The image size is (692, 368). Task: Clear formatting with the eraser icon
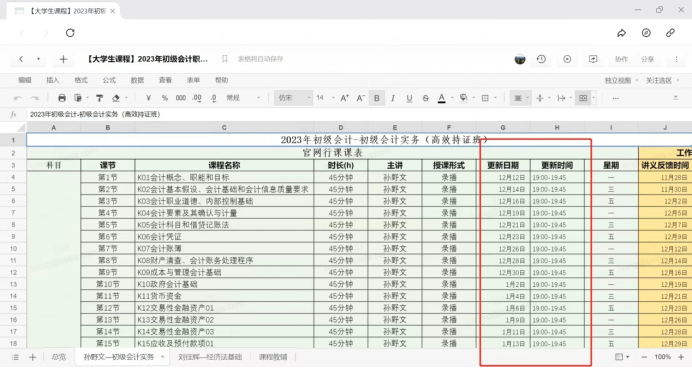pyautogui.click(x=116, y=98)
